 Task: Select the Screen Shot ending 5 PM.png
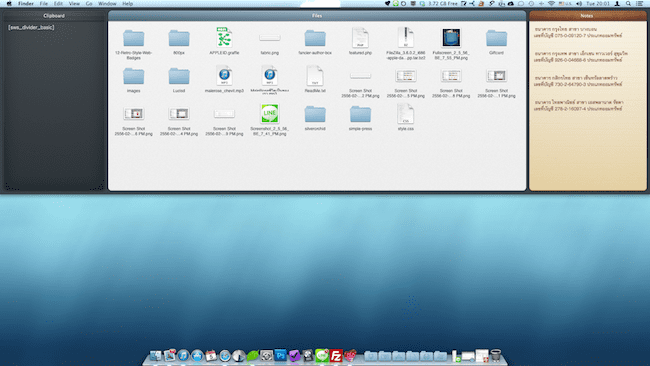(405, 76)
